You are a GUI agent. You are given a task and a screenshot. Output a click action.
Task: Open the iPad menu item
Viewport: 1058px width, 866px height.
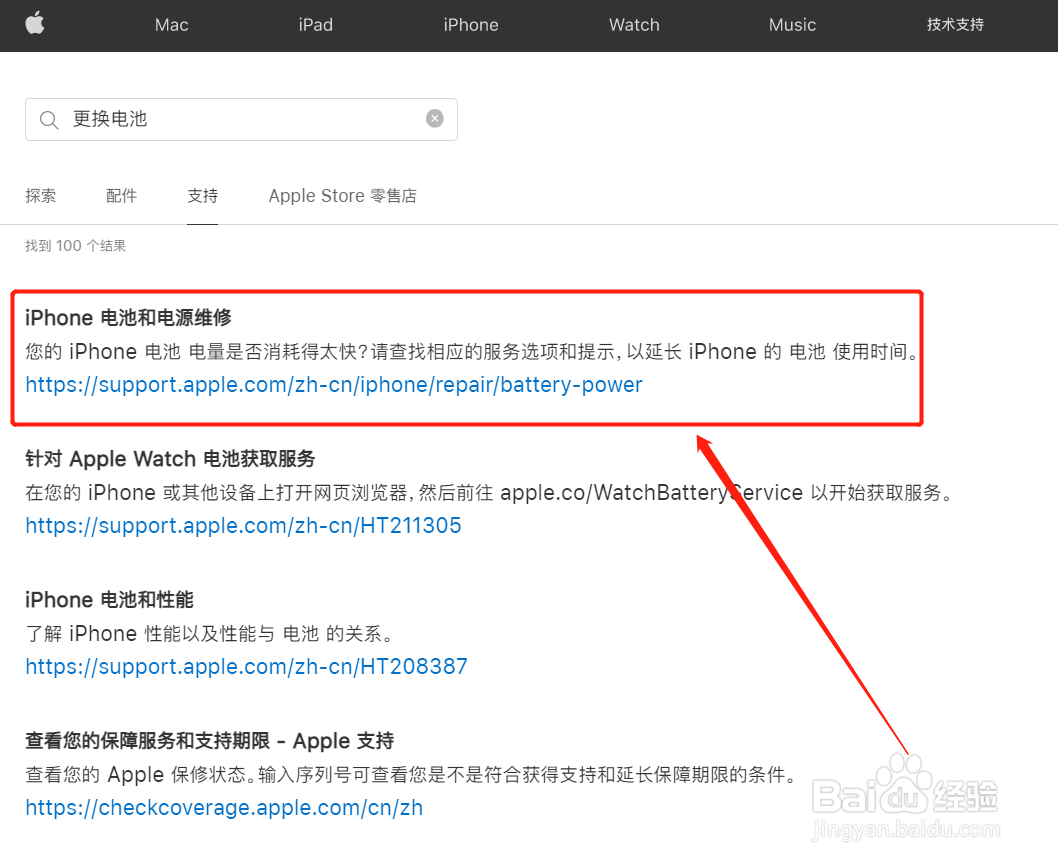[316, 25]
